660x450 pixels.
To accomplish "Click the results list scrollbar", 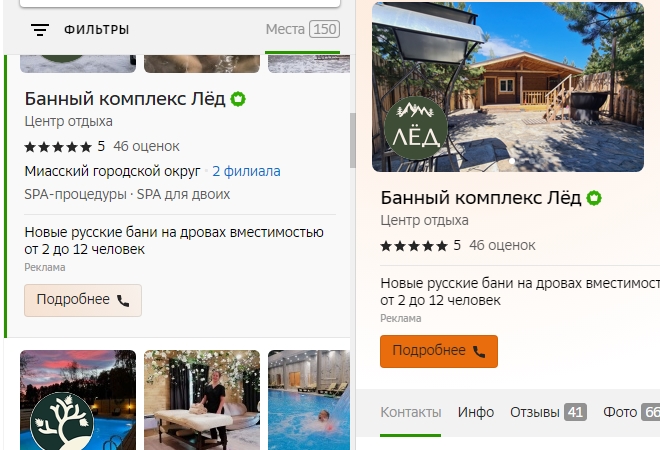I will [353, 140].
